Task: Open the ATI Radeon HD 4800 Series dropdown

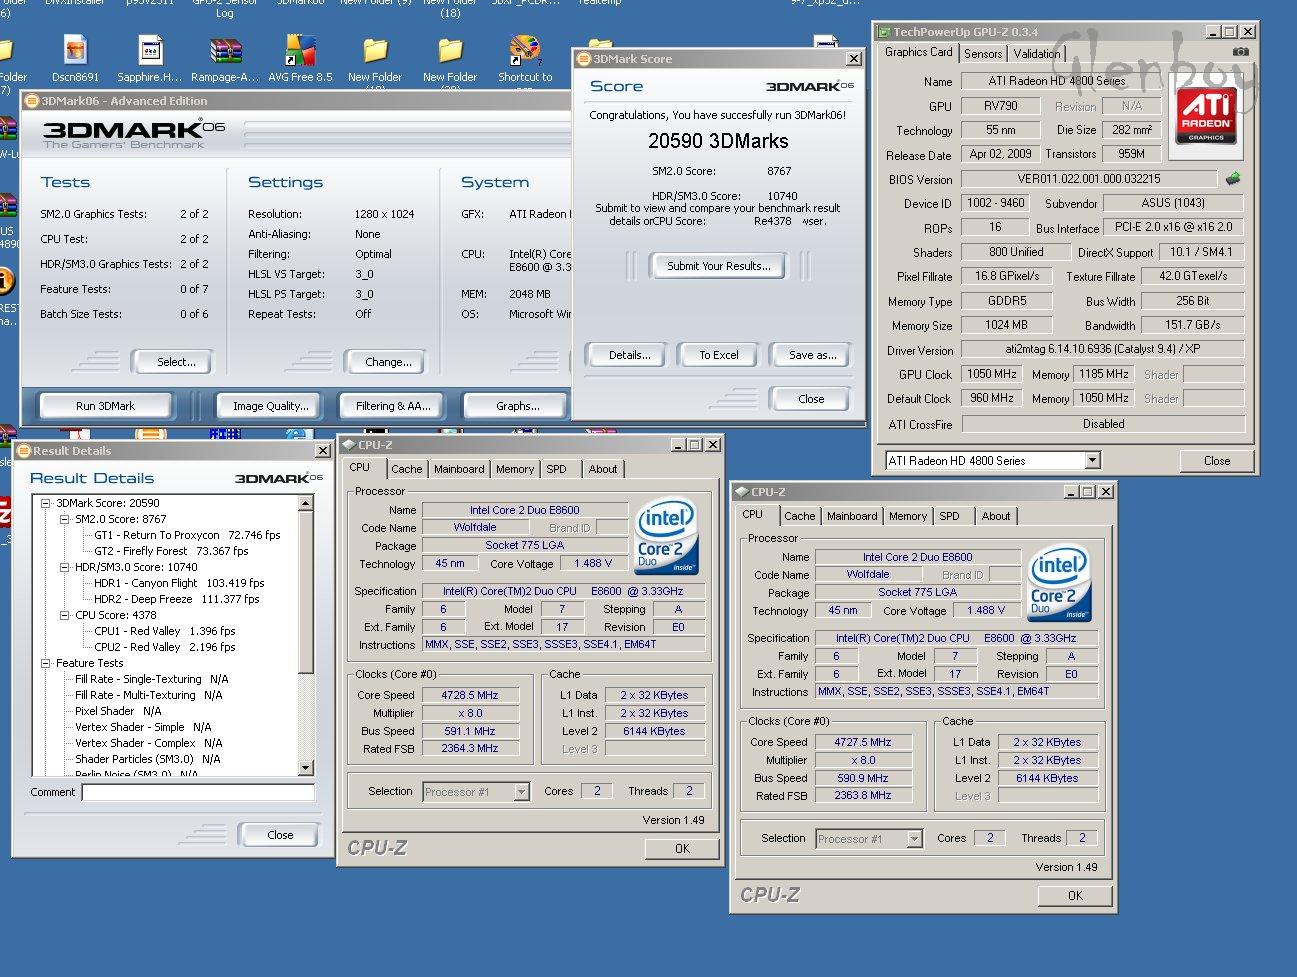Action: point(1092,461)
